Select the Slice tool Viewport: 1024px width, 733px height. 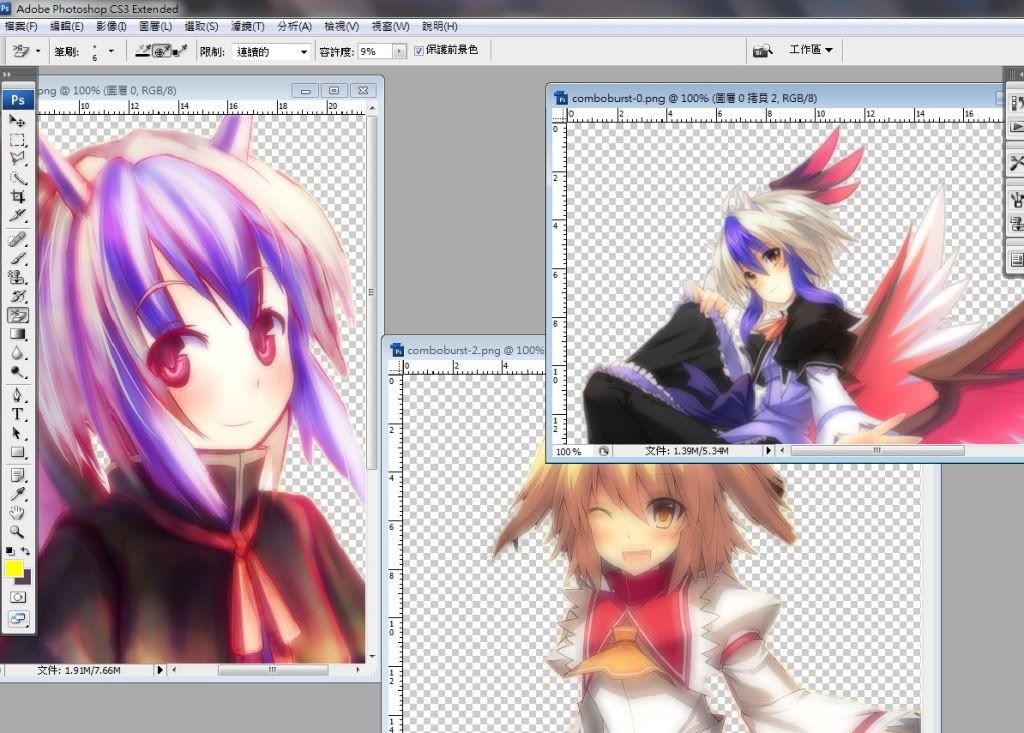pyautogui.click(x=17, y=215)
